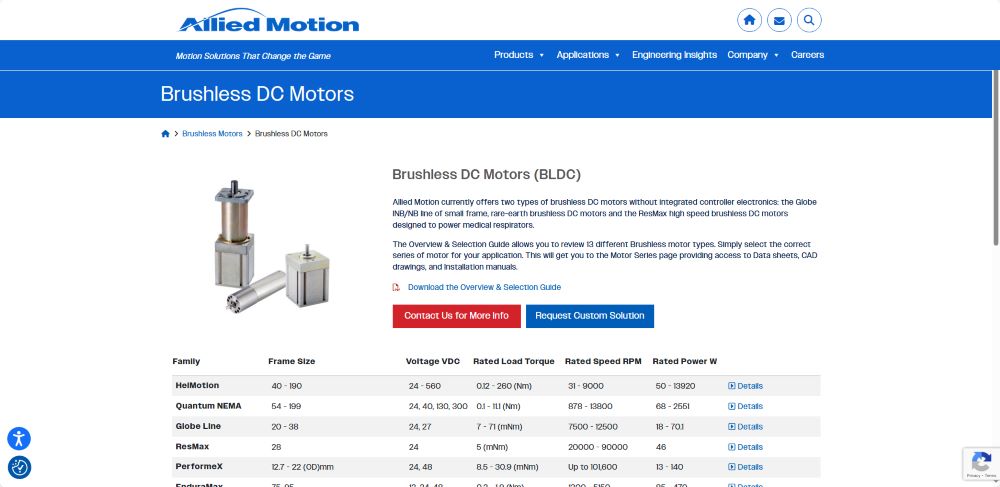Click the 40 - 190 frame size cell
This screenshot has height=487, width=1000.
[287, 386]
